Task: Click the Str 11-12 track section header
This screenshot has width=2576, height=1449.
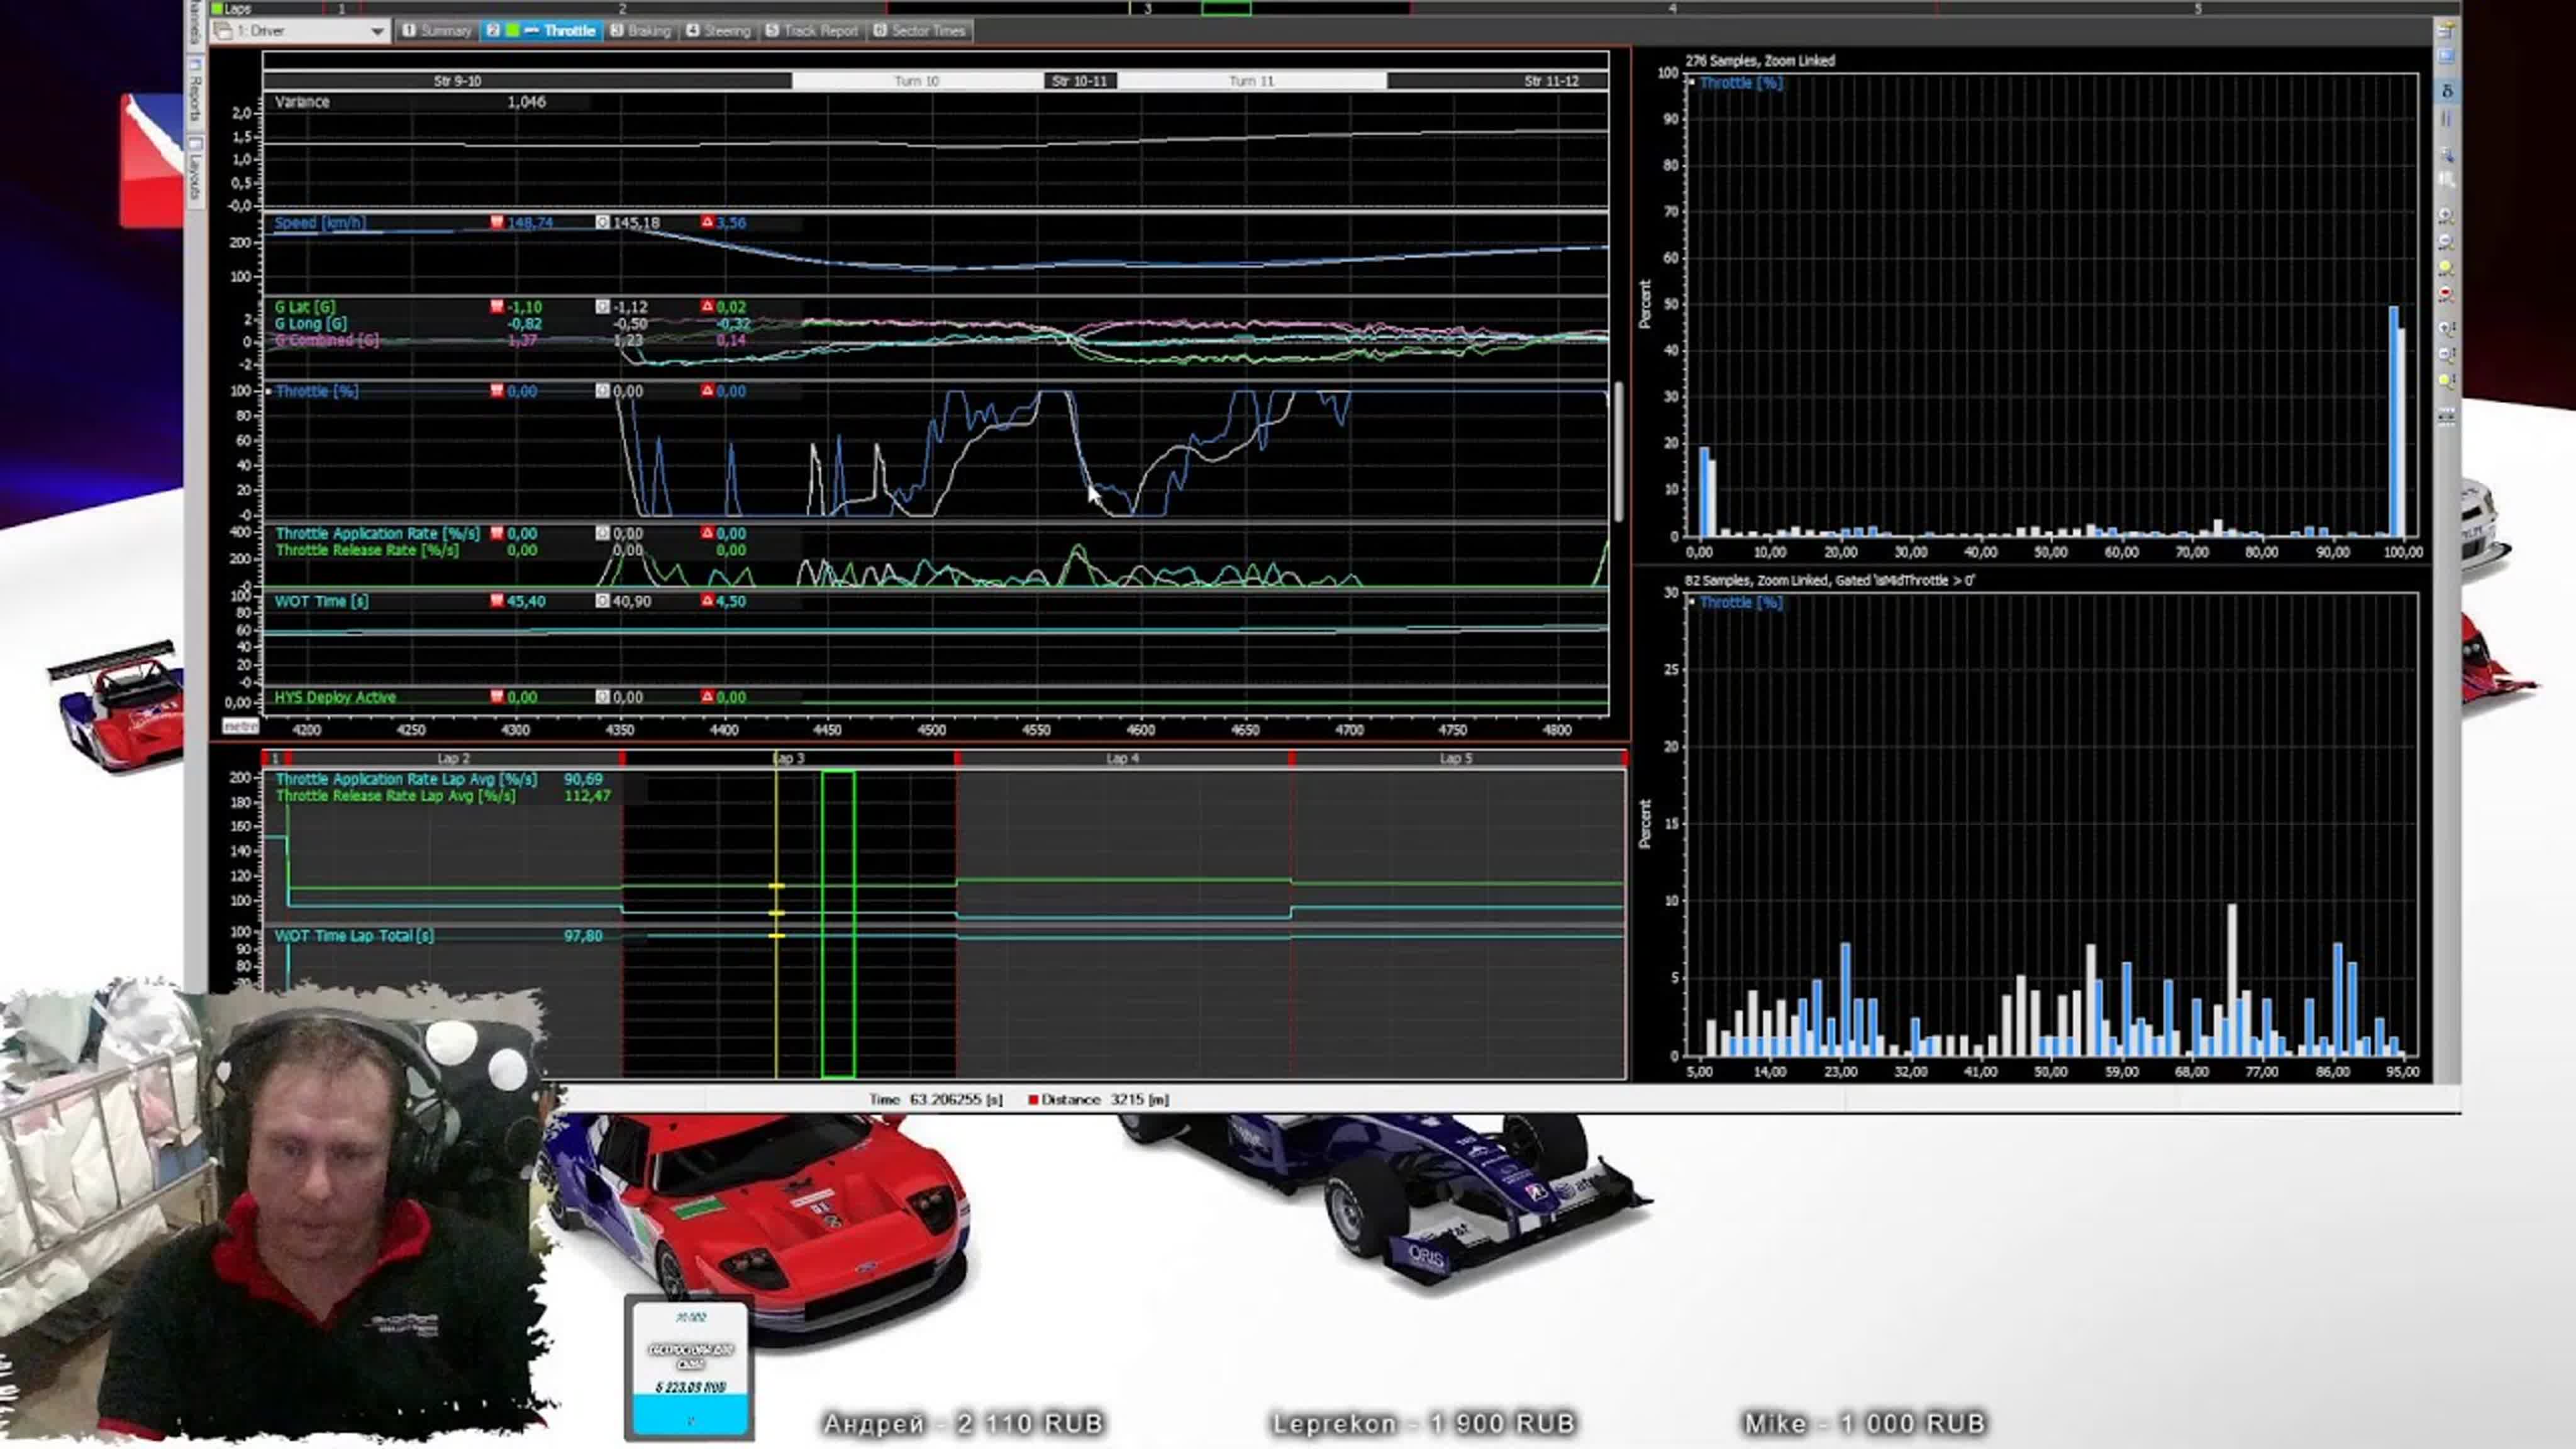Action: (1498, 81)
